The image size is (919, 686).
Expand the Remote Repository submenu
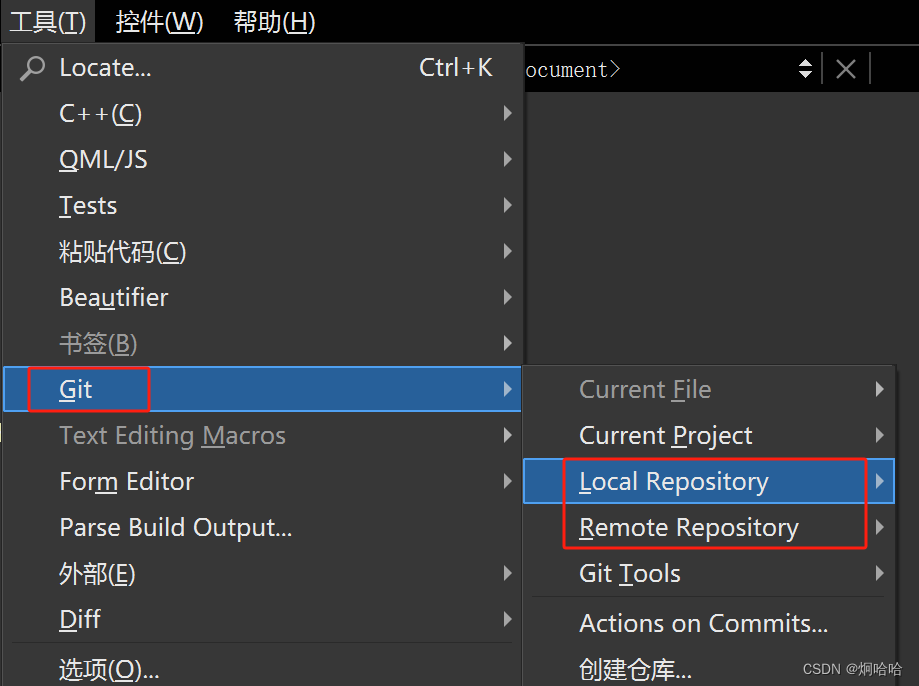pyautogui.click(x=690, y=527)
